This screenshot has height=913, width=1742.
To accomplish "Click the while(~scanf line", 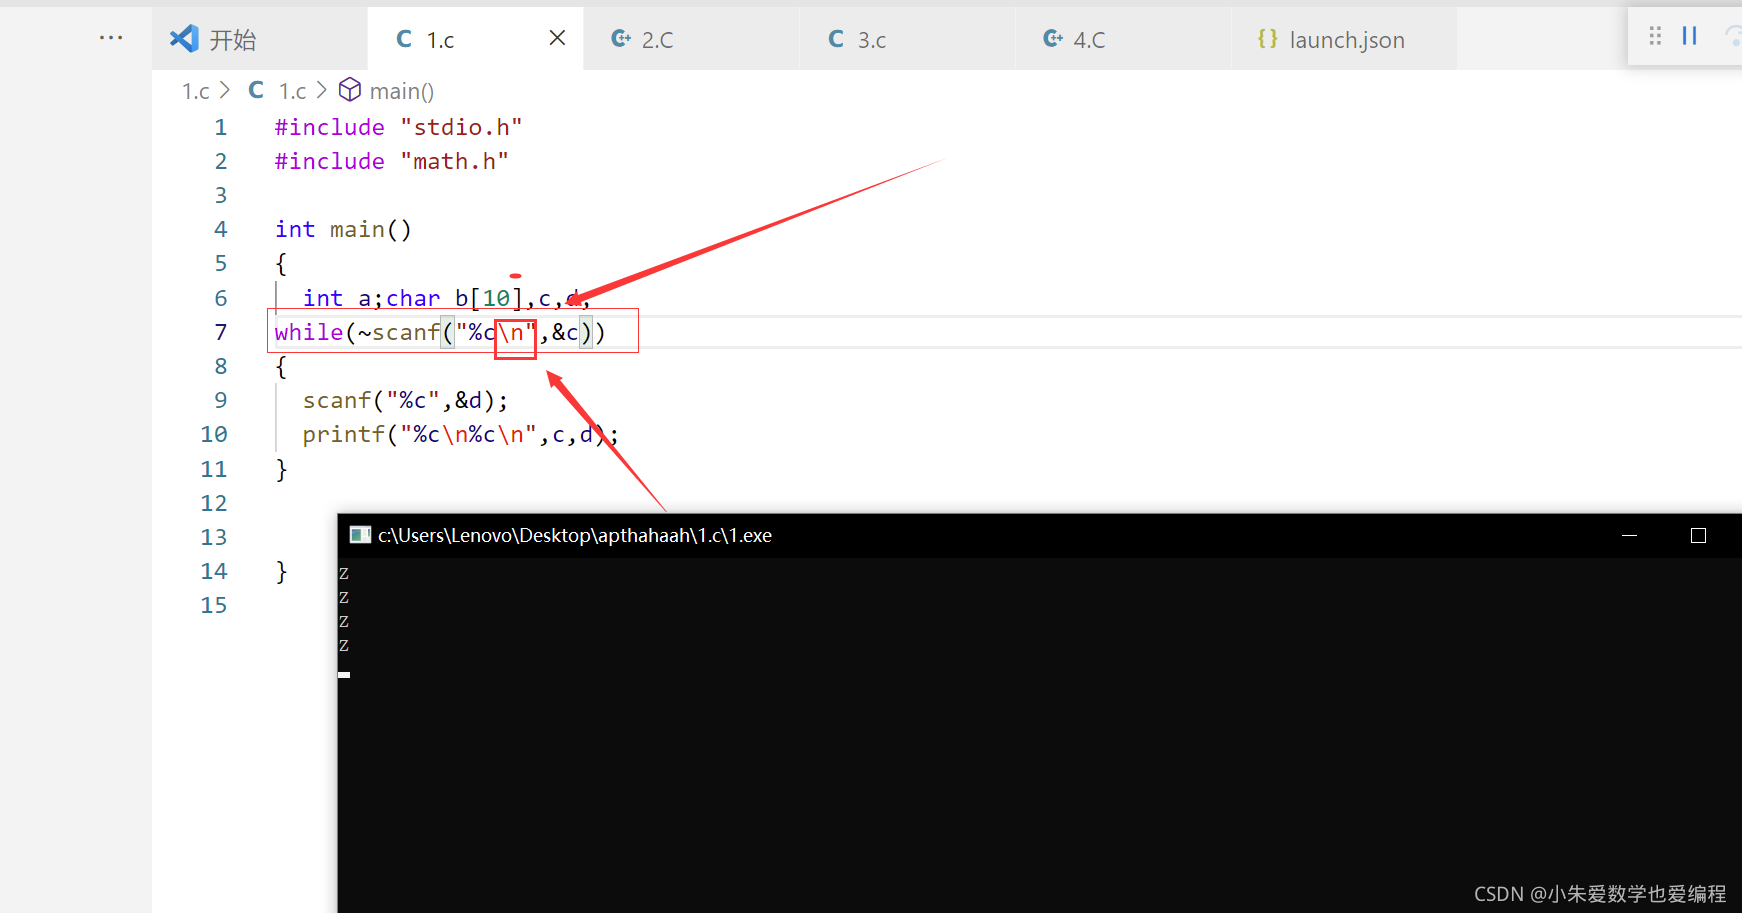I will click(x=440, y=332).
